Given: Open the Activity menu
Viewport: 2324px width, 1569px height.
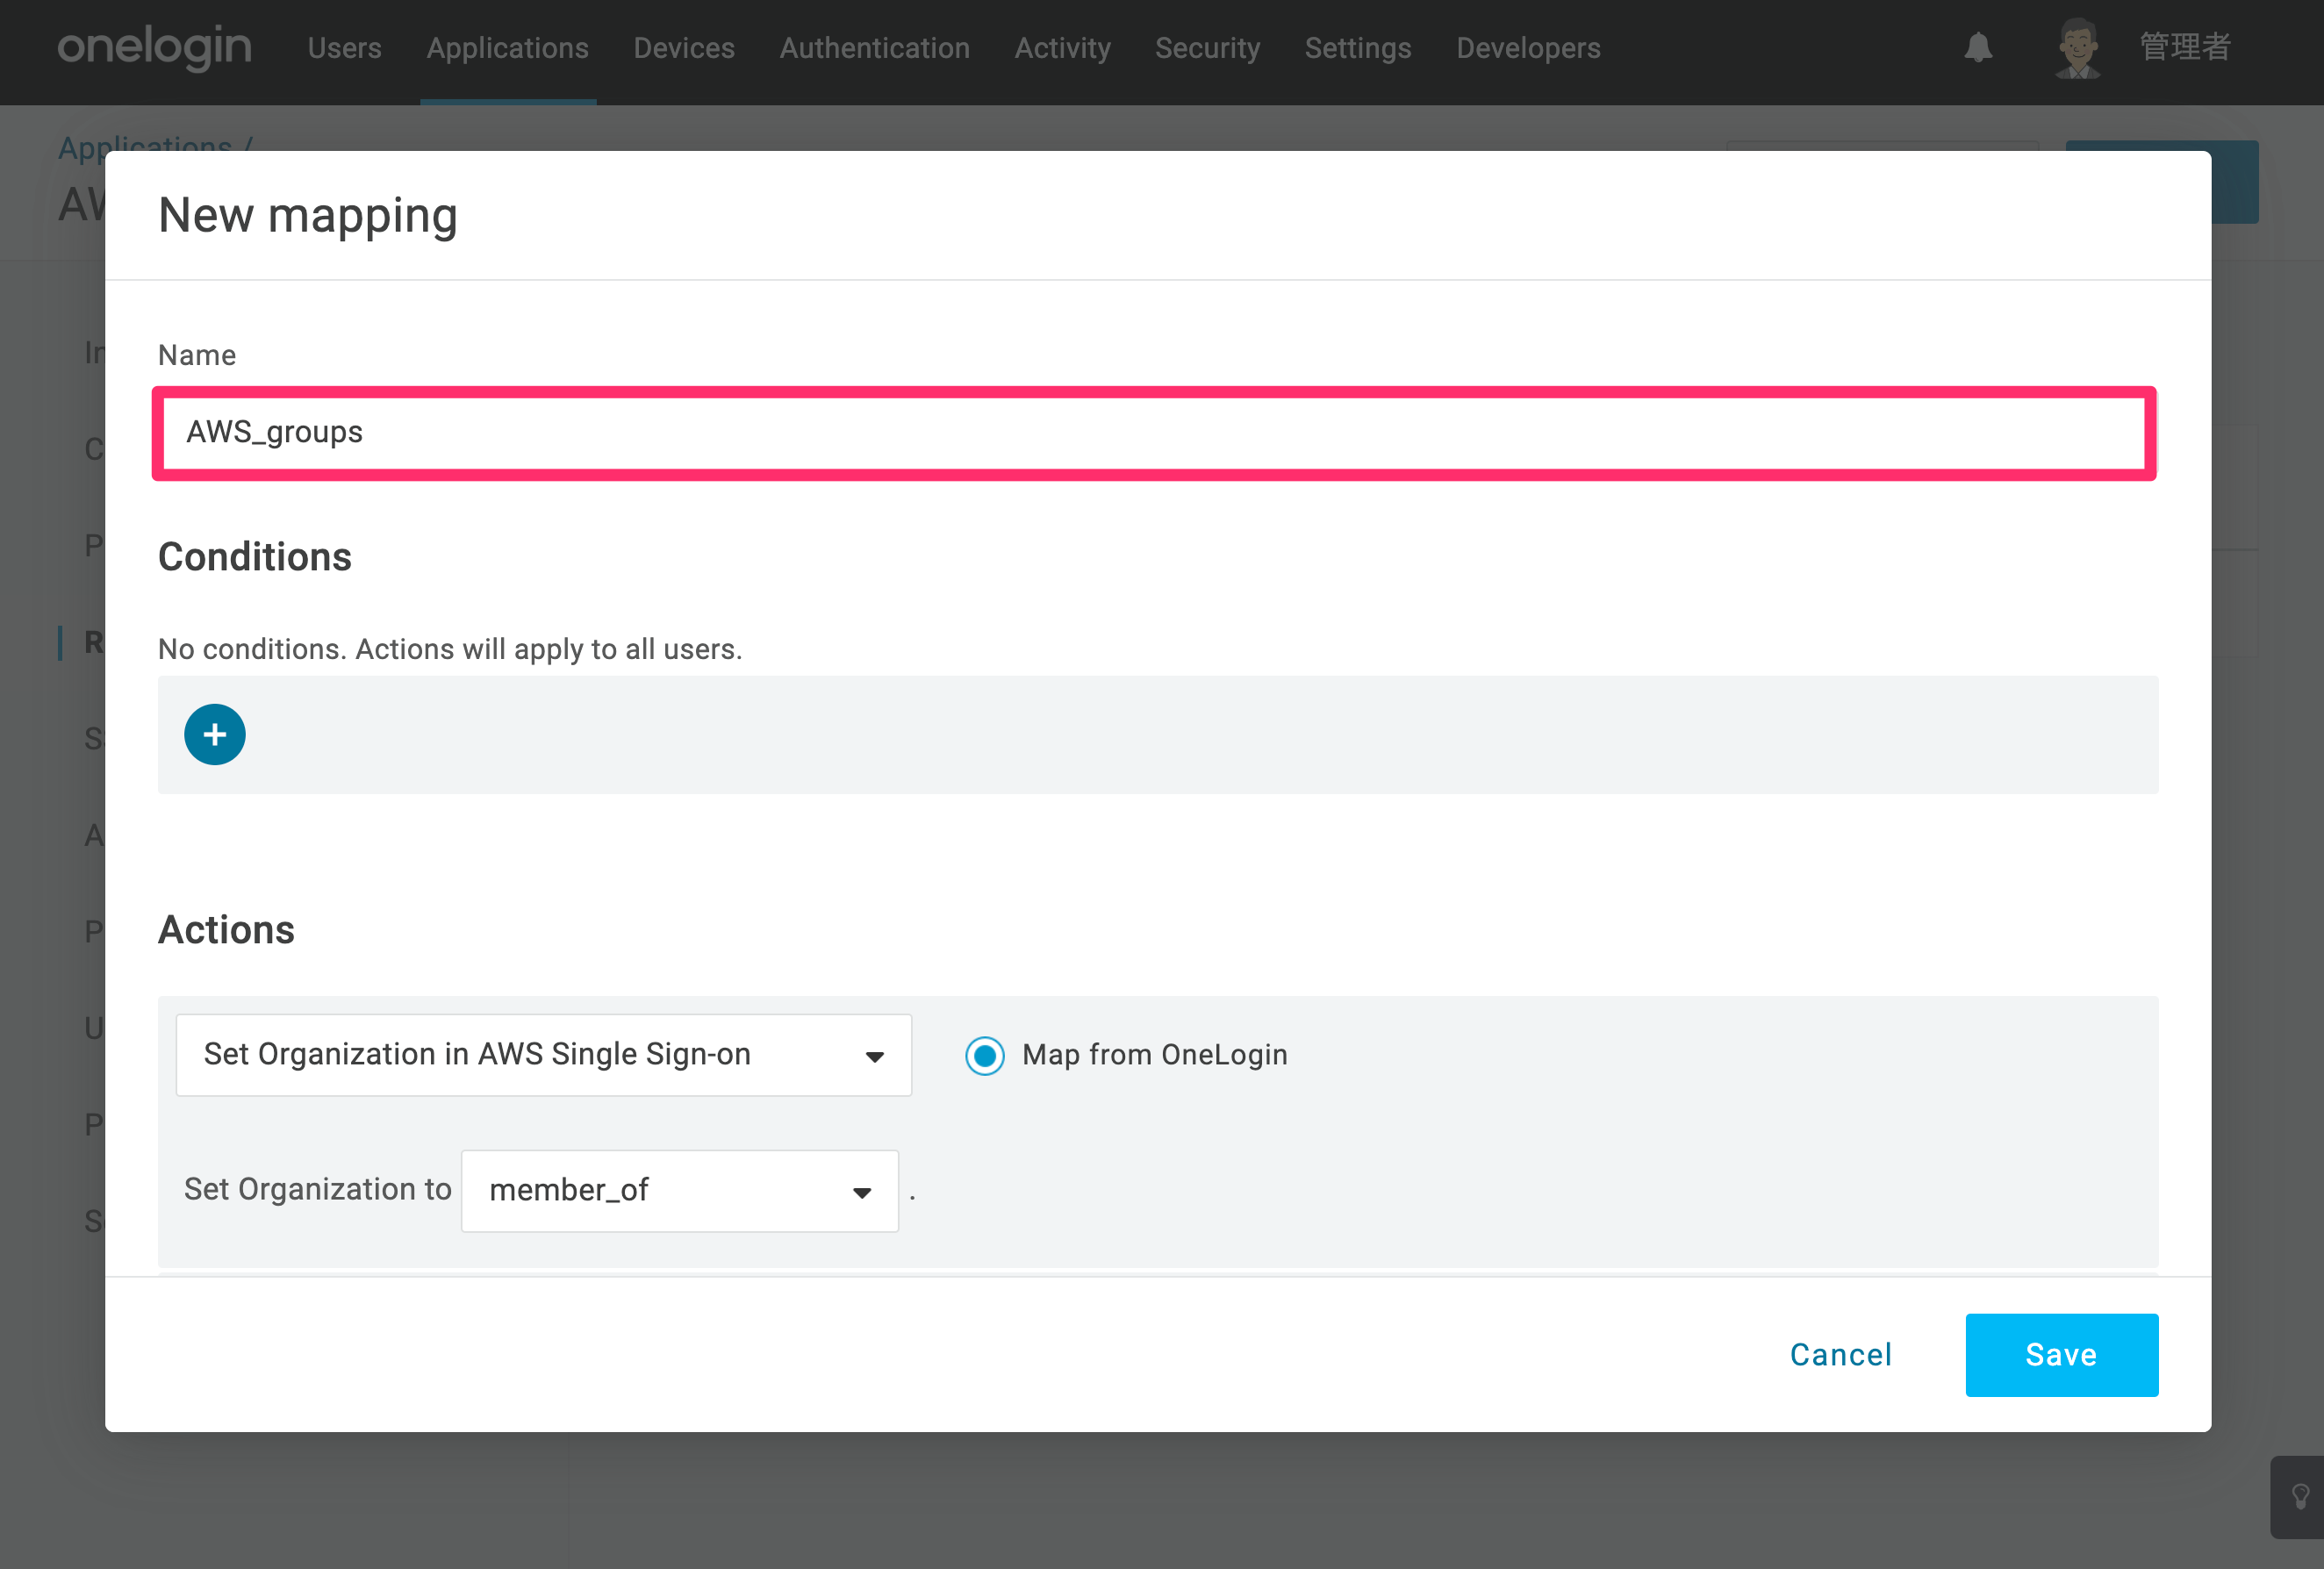Looking at the screenshot, I should tap(1063, 48).
